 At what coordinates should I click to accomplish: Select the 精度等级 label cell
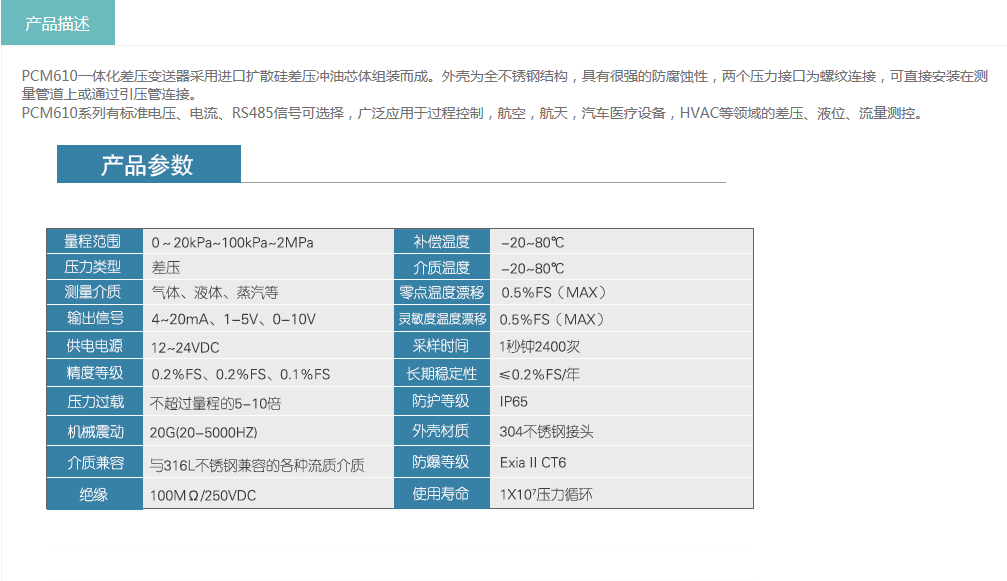(94, 373)
